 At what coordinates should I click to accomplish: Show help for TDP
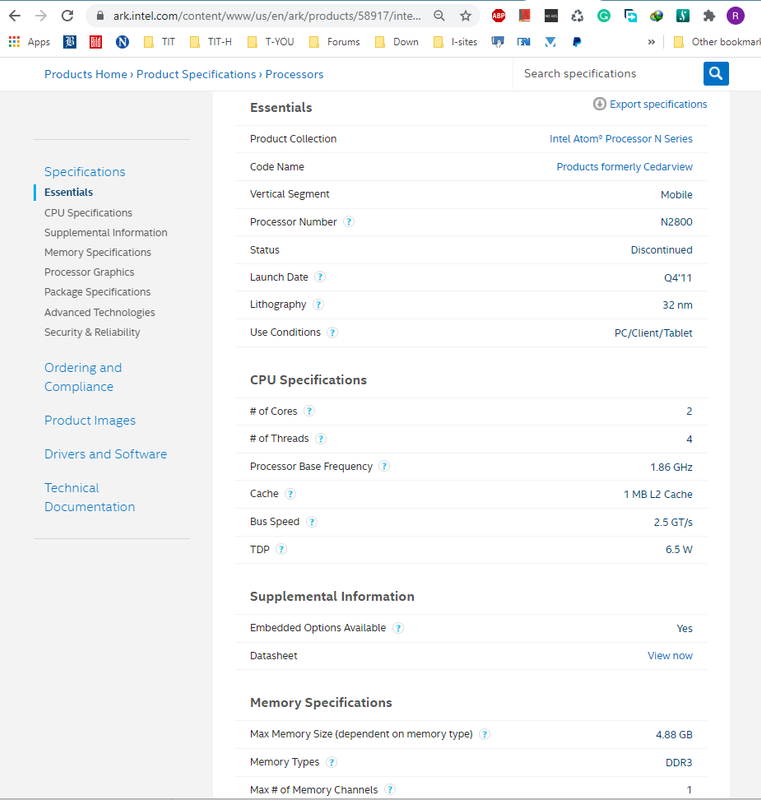click(281, 549)
